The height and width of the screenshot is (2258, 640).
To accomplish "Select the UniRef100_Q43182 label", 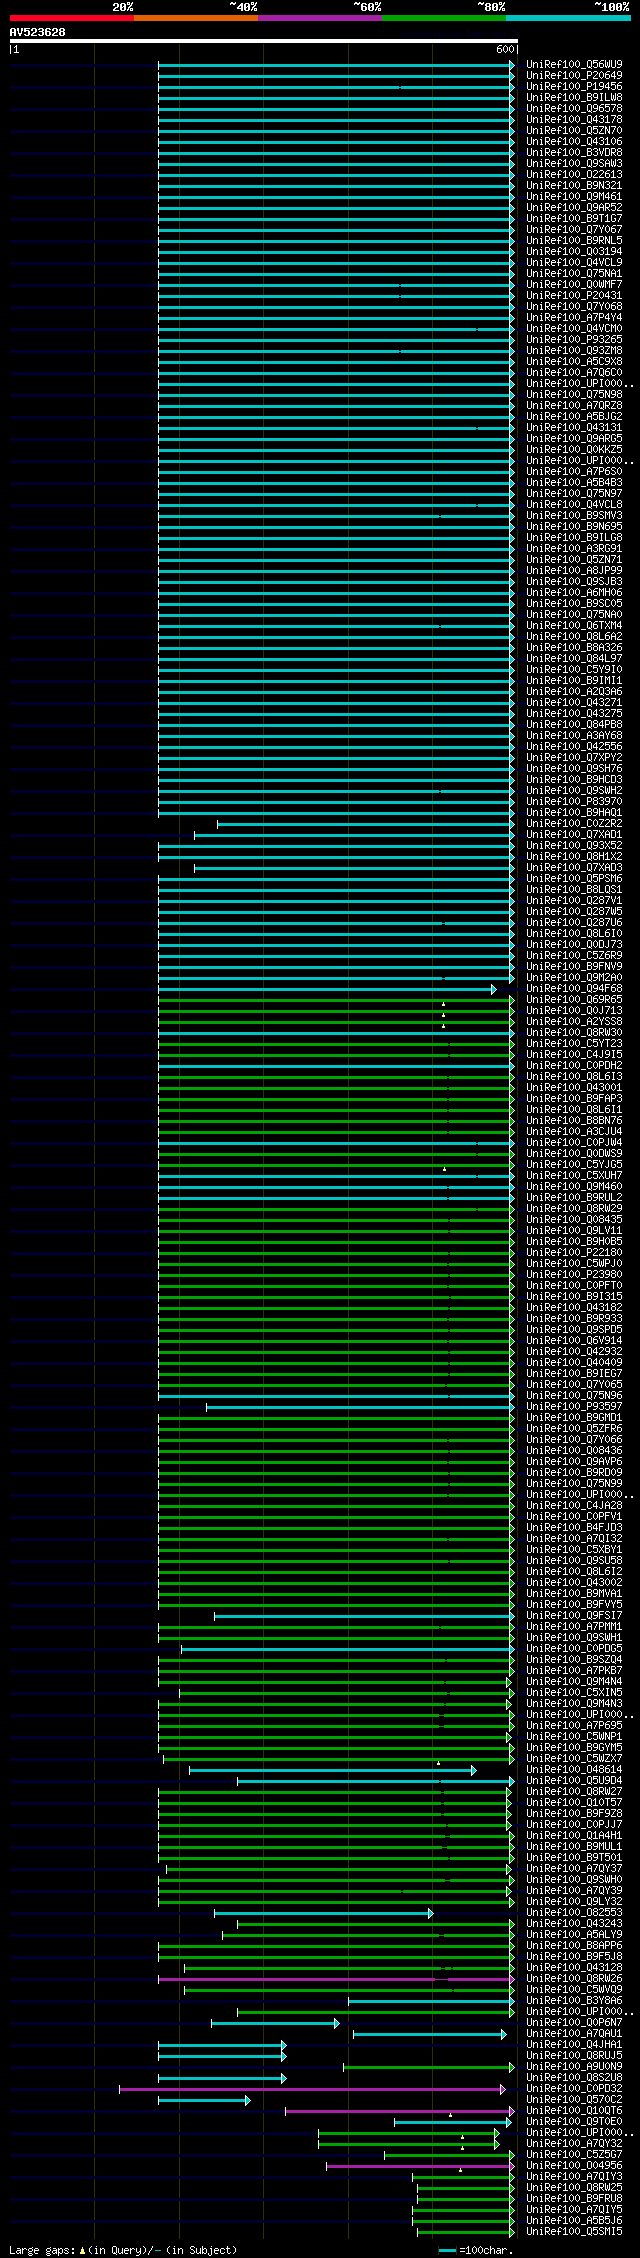I will click(x=574, y=1307).
